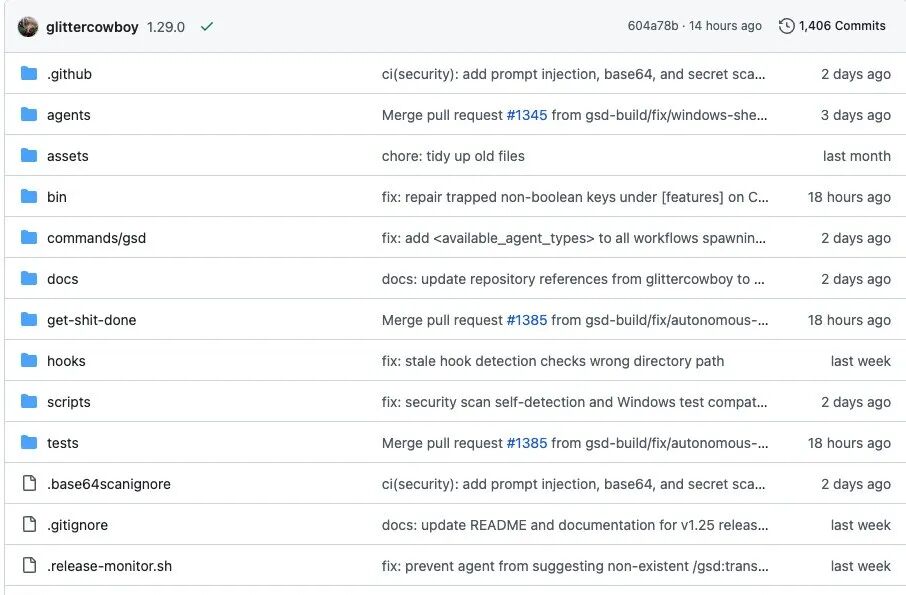Open the 'chore: tidy up old files' commit
The height and width of the screenshot is (595, 906).
pyautogui.click(x=453, y=156)
